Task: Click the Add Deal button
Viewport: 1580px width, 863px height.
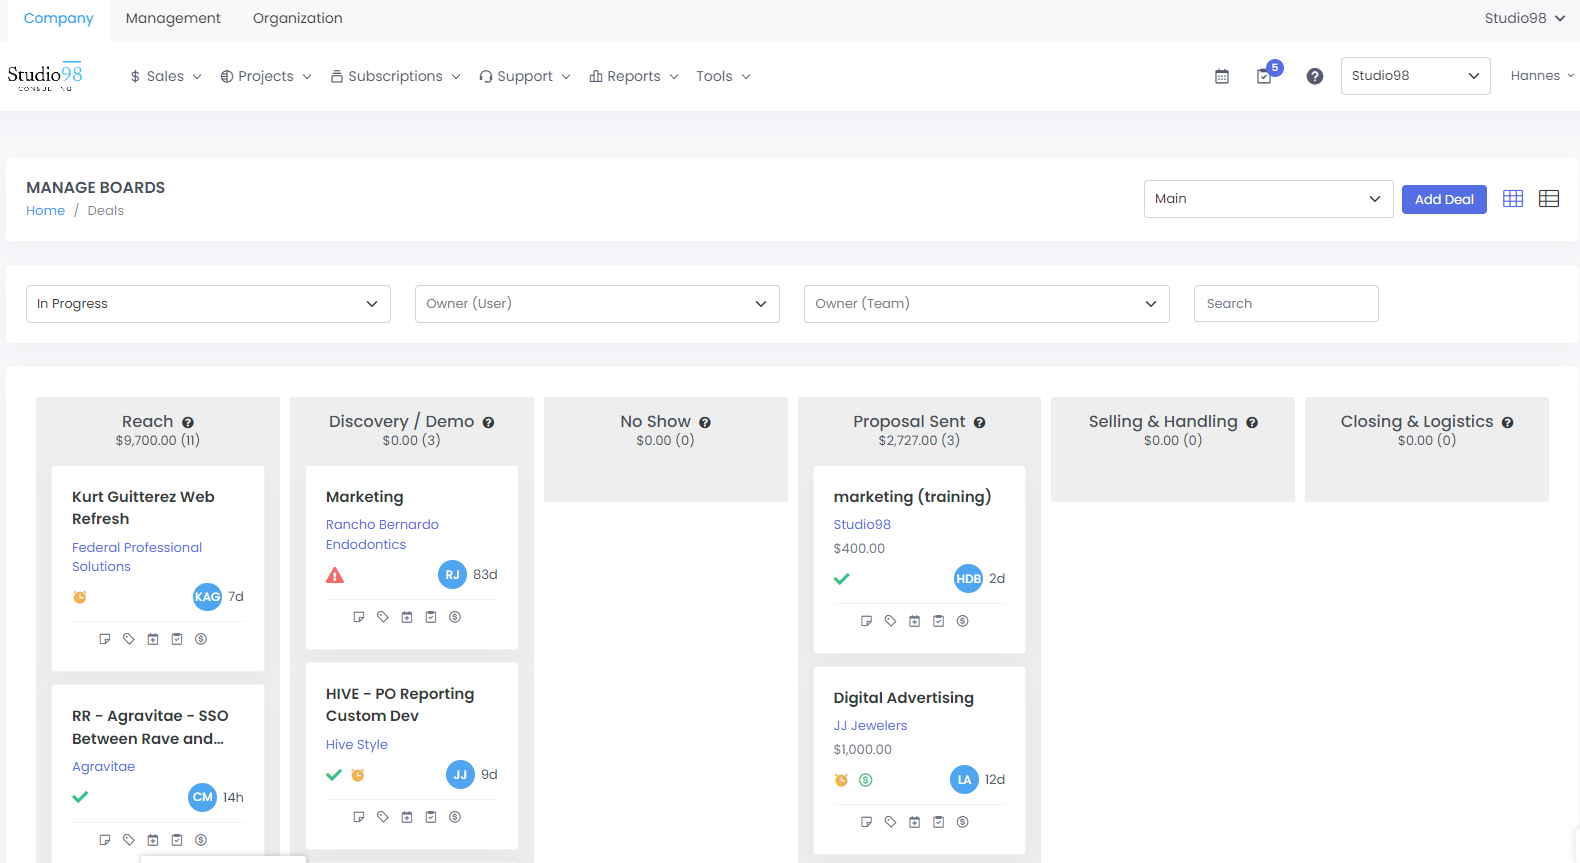Action: (1443, 199)
